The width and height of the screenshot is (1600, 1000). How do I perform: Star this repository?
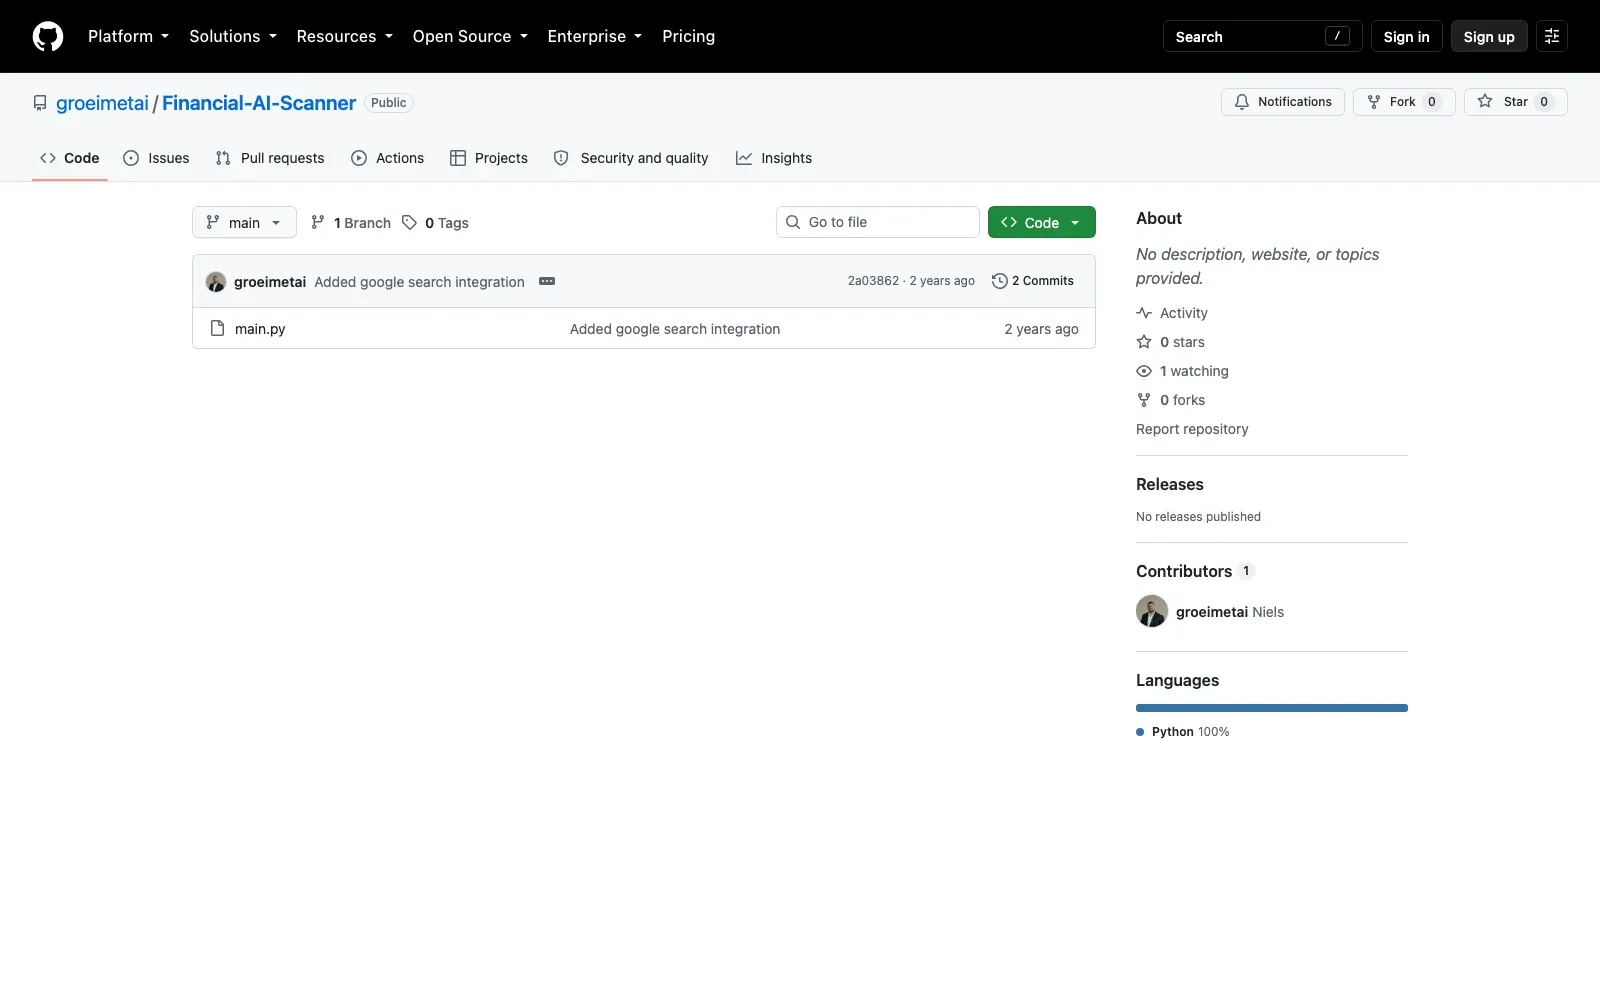[x=1516, y=102]
